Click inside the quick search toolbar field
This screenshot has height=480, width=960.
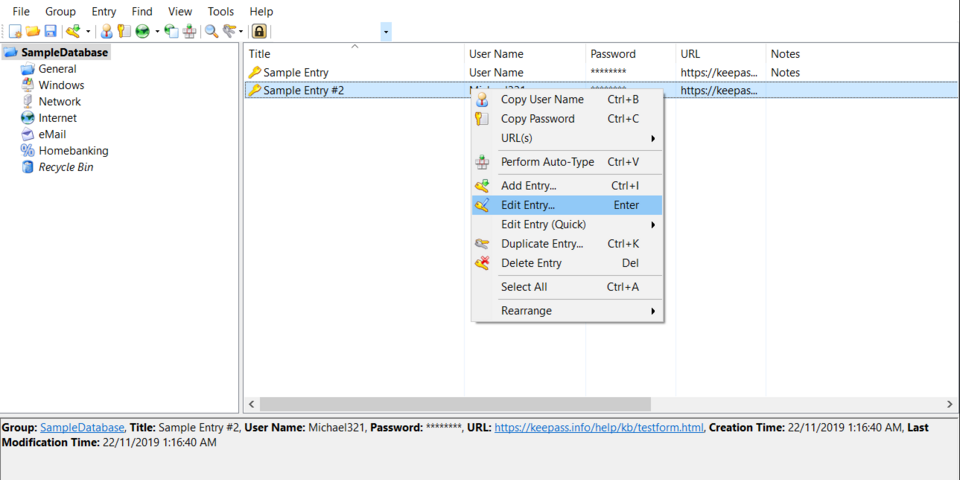coord(326,31)
